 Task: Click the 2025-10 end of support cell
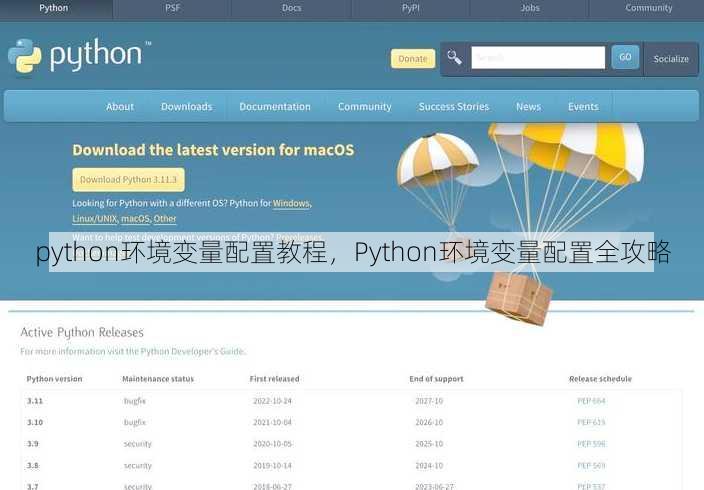point(429,444)
